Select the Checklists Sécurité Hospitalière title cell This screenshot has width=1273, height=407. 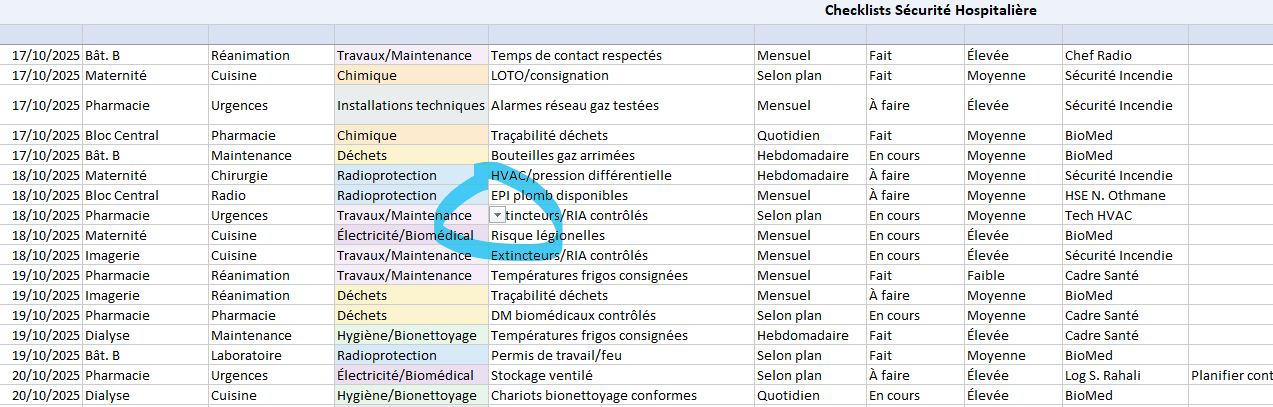click(930, 11)
